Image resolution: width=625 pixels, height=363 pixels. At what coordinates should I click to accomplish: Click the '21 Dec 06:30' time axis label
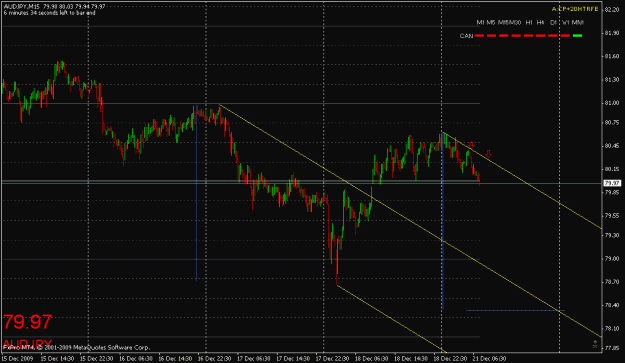point(489,359)
